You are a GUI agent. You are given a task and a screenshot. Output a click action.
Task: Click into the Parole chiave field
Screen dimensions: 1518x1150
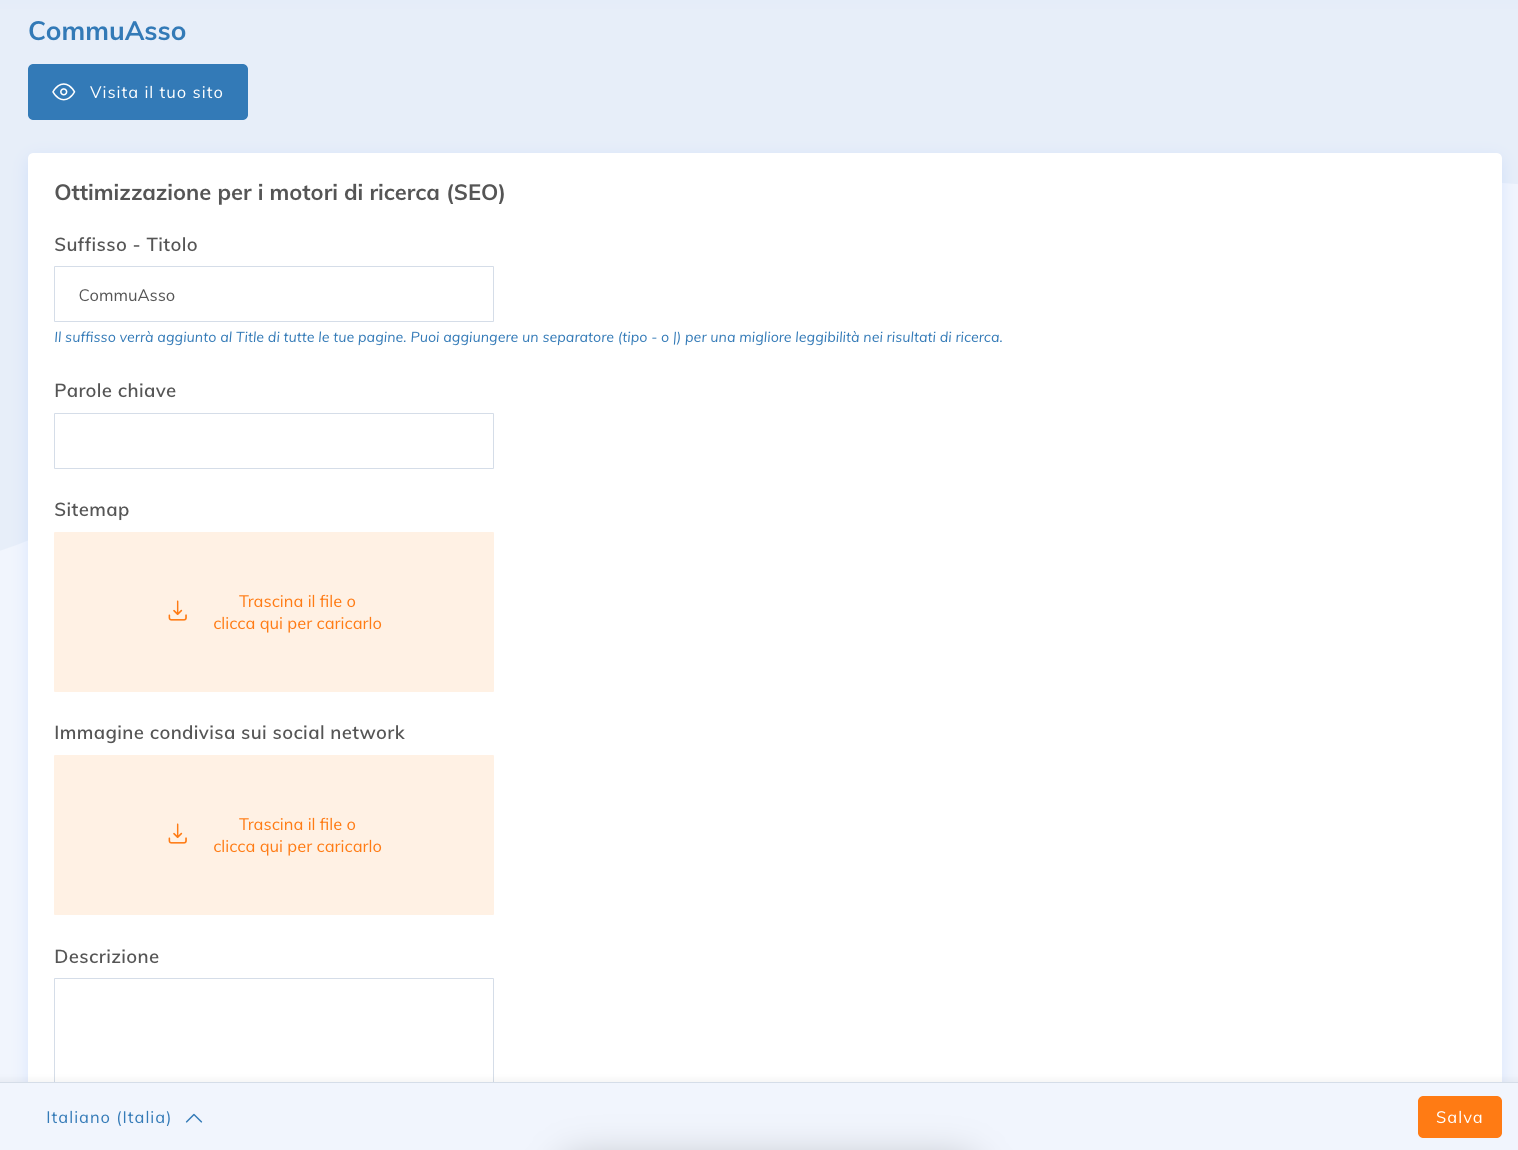coord(274,441)
